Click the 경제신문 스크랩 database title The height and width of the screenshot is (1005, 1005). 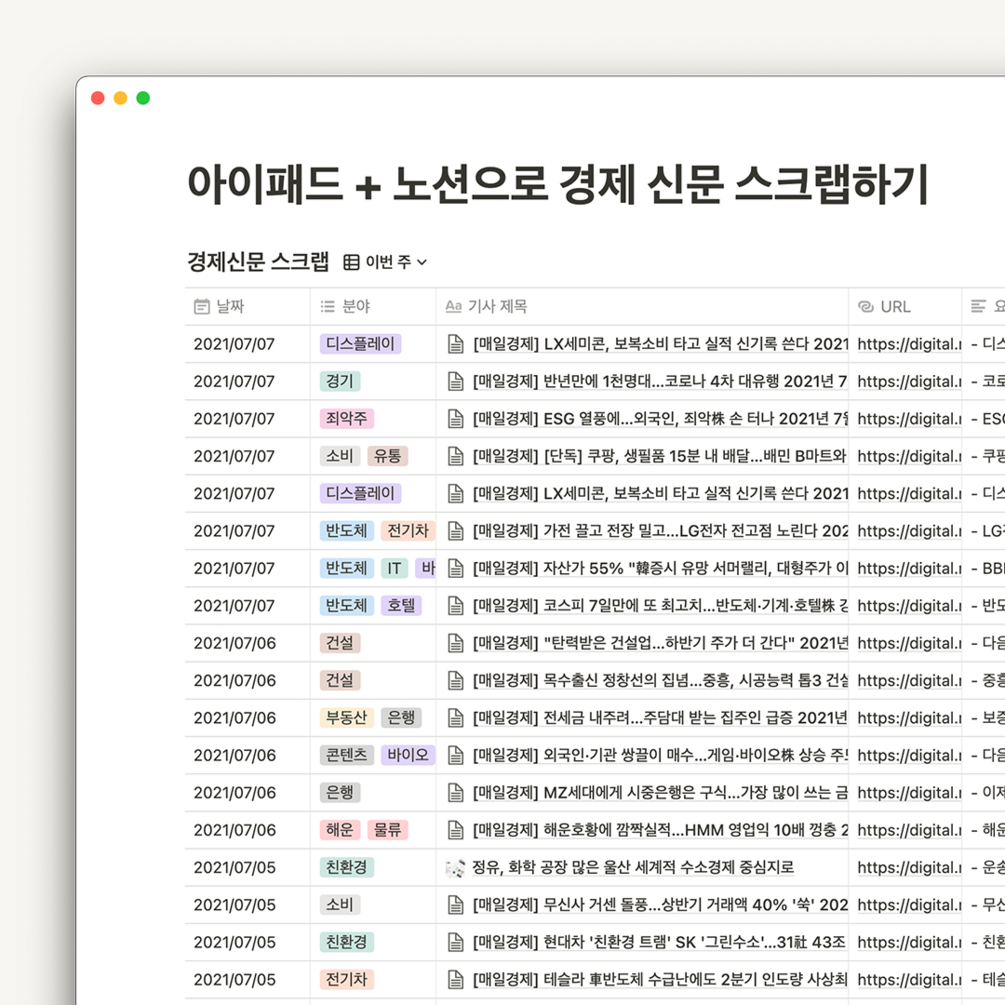(x=258, y=262)
